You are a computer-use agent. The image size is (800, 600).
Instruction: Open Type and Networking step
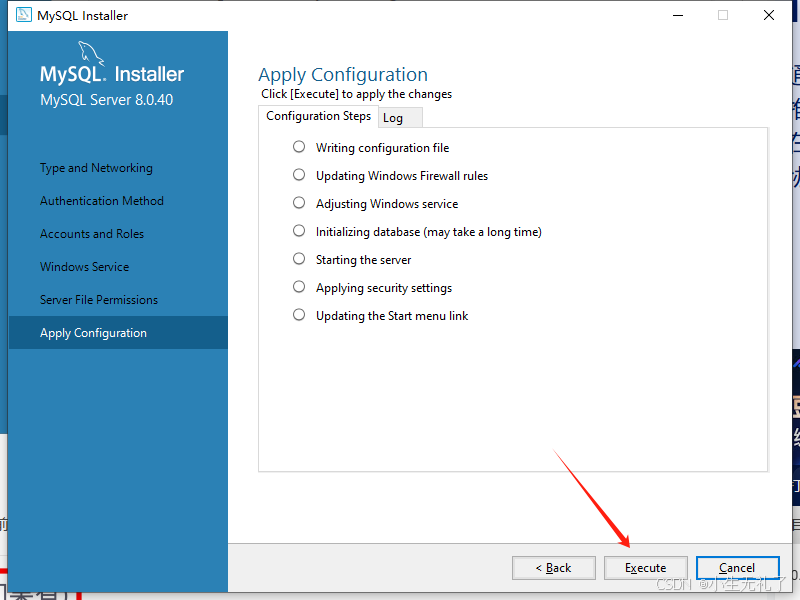click(x=96, y=168)
